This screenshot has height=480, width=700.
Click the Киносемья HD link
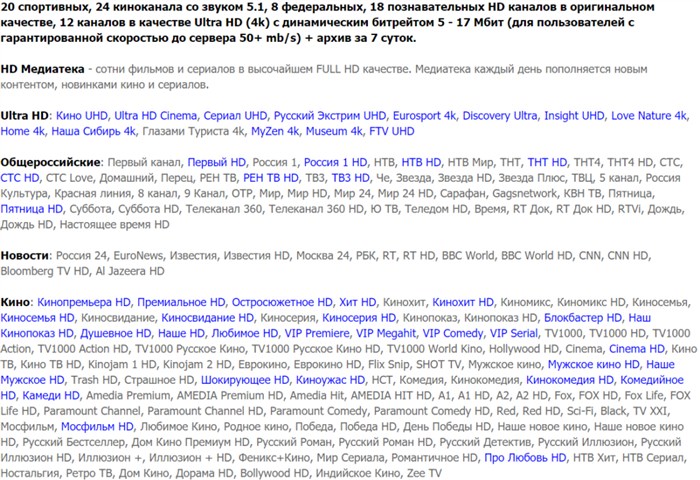(38, 318)
